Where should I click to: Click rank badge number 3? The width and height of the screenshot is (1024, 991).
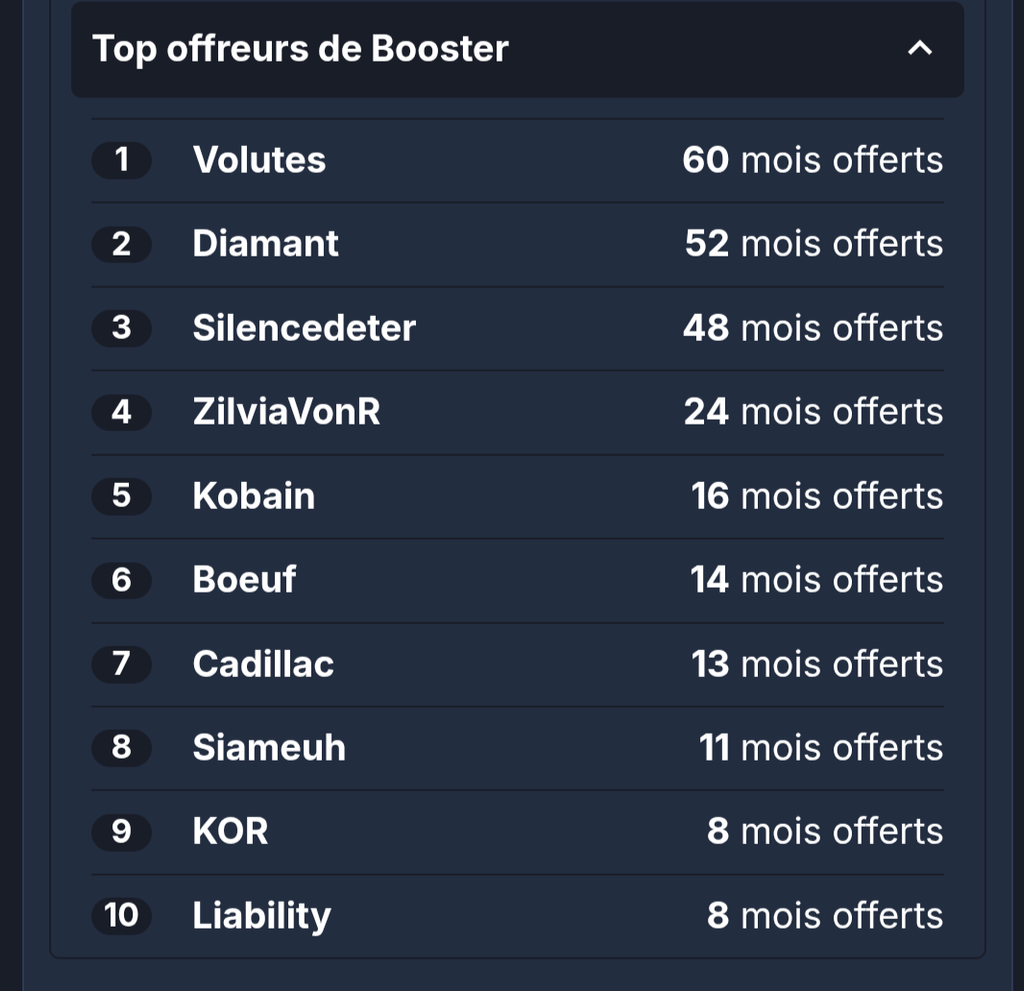[x=121, y=328]
